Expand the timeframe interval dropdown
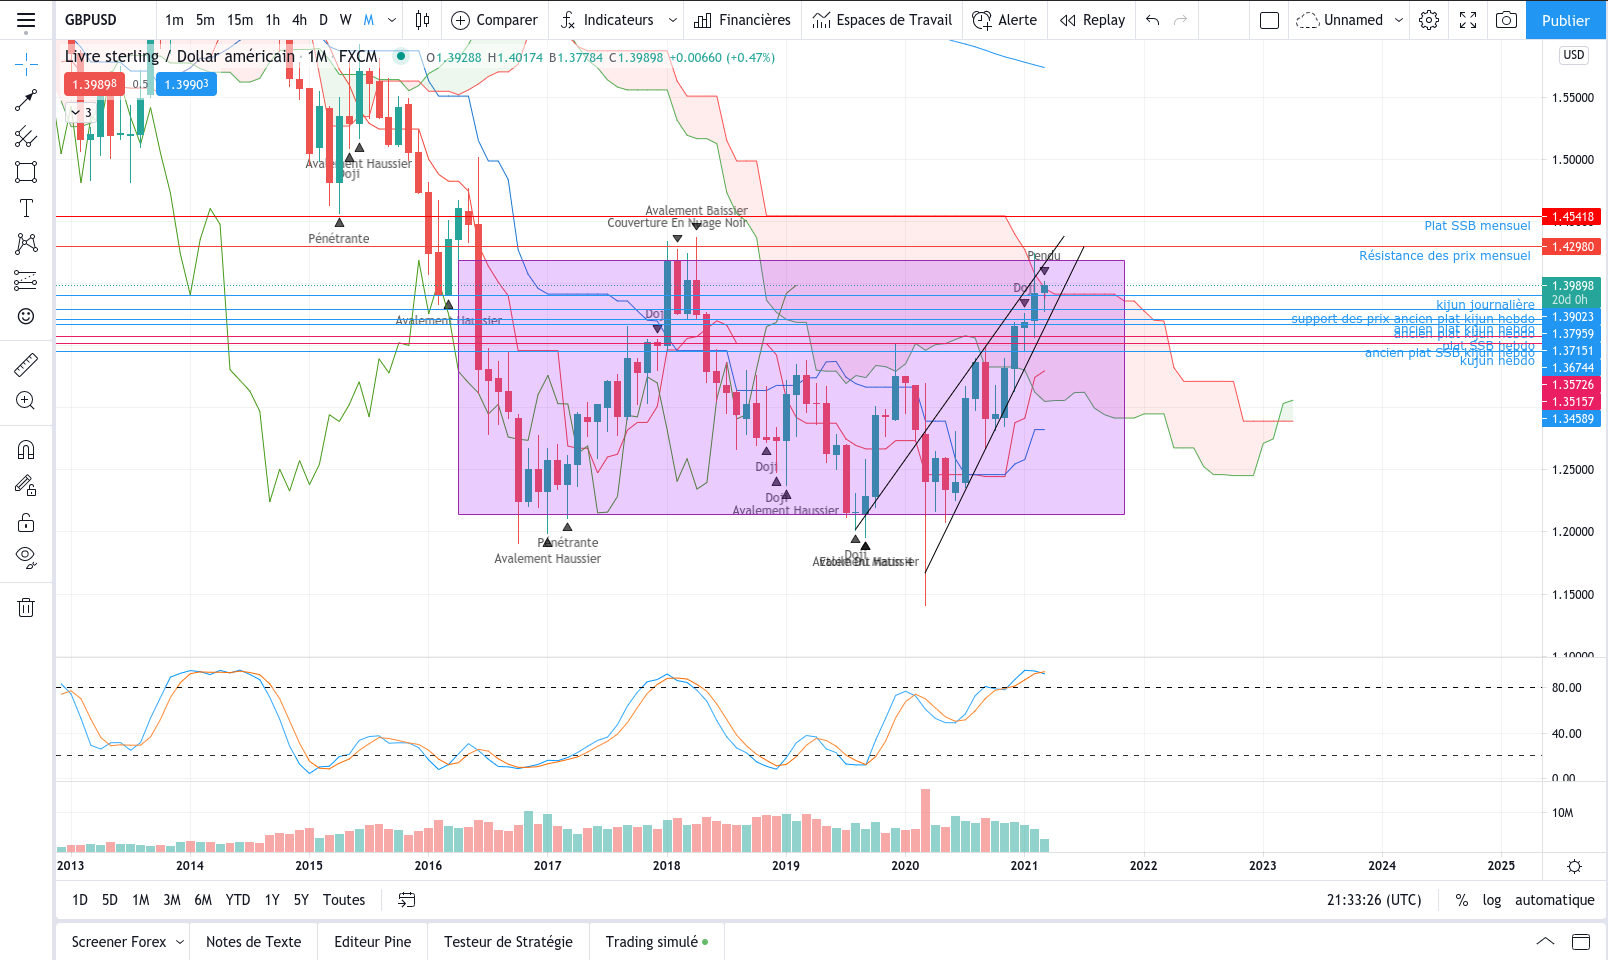The height and width of the screenshot is (960, 1608). [392, 20]
